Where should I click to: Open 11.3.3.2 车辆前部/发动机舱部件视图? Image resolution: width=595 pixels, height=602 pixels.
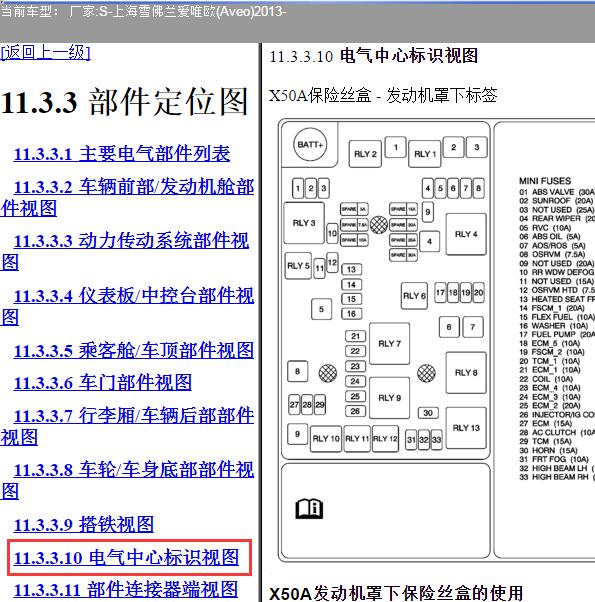[127, 197]
